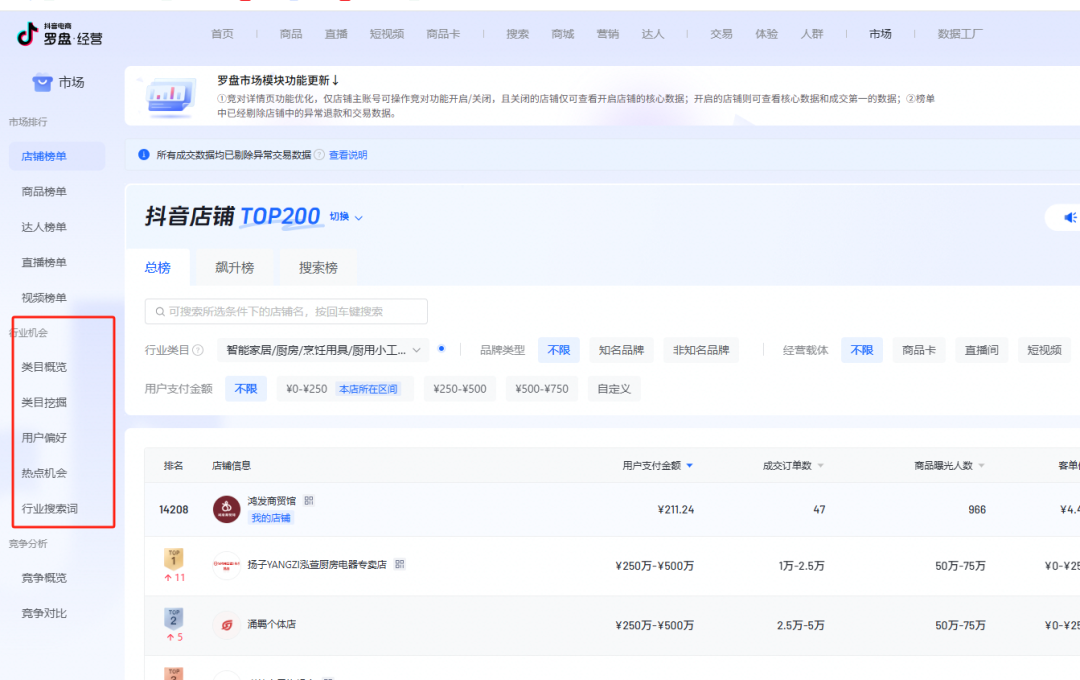Focus the store name search field
The width and height of the screenshot is (1080, 680).
(x=286, y=311)
